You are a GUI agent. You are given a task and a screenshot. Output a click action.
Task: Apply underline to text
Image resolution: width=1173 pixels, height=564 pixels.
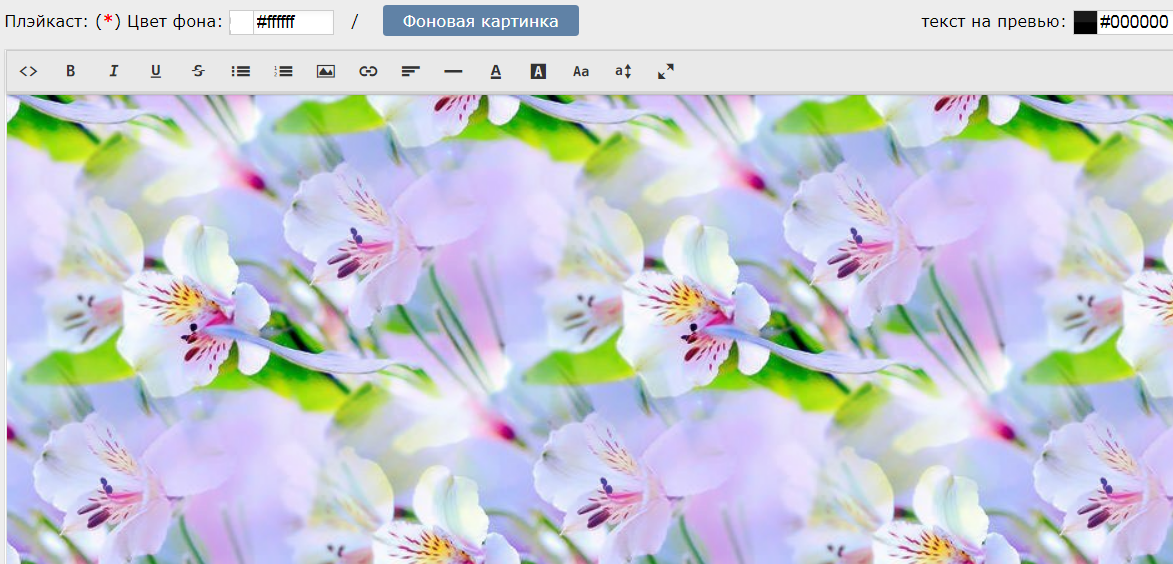155,71
